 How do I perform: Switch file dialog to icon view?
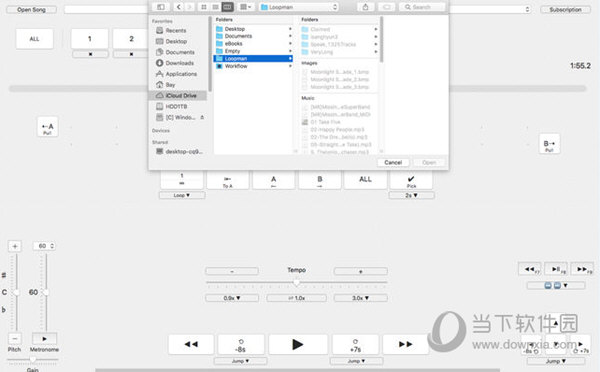pos(204,7)
